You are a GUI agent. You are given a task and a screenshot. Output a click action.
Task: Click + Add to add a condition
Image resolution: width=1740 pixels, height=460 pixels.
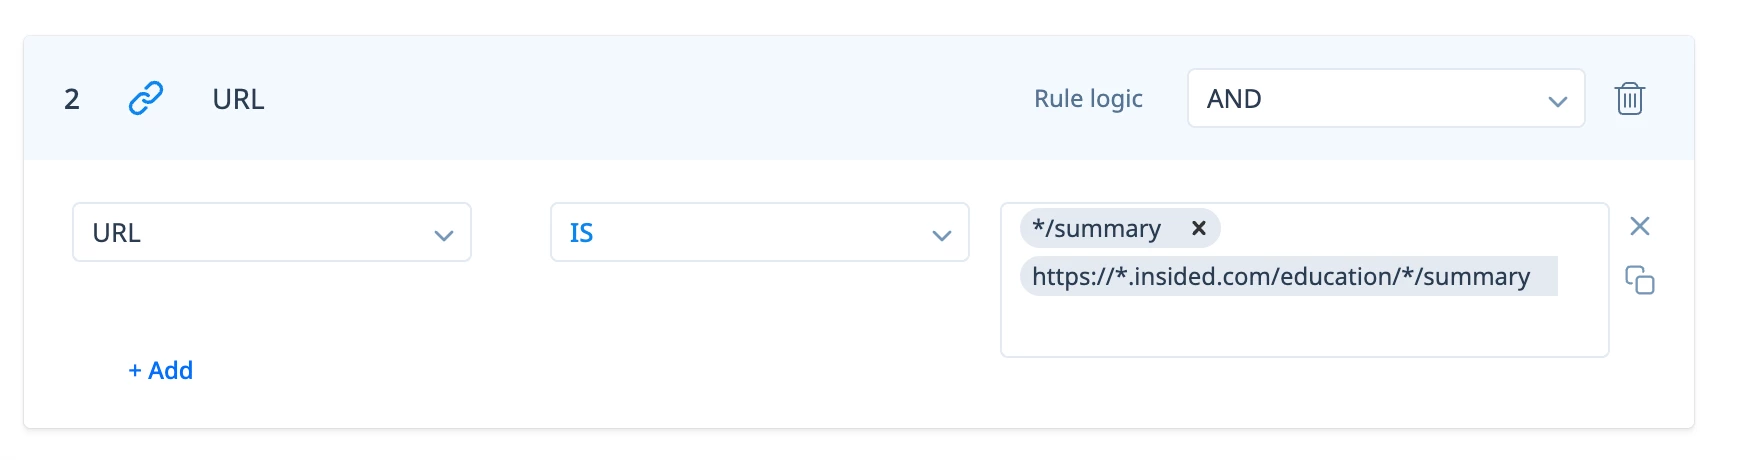click(160, 370)
